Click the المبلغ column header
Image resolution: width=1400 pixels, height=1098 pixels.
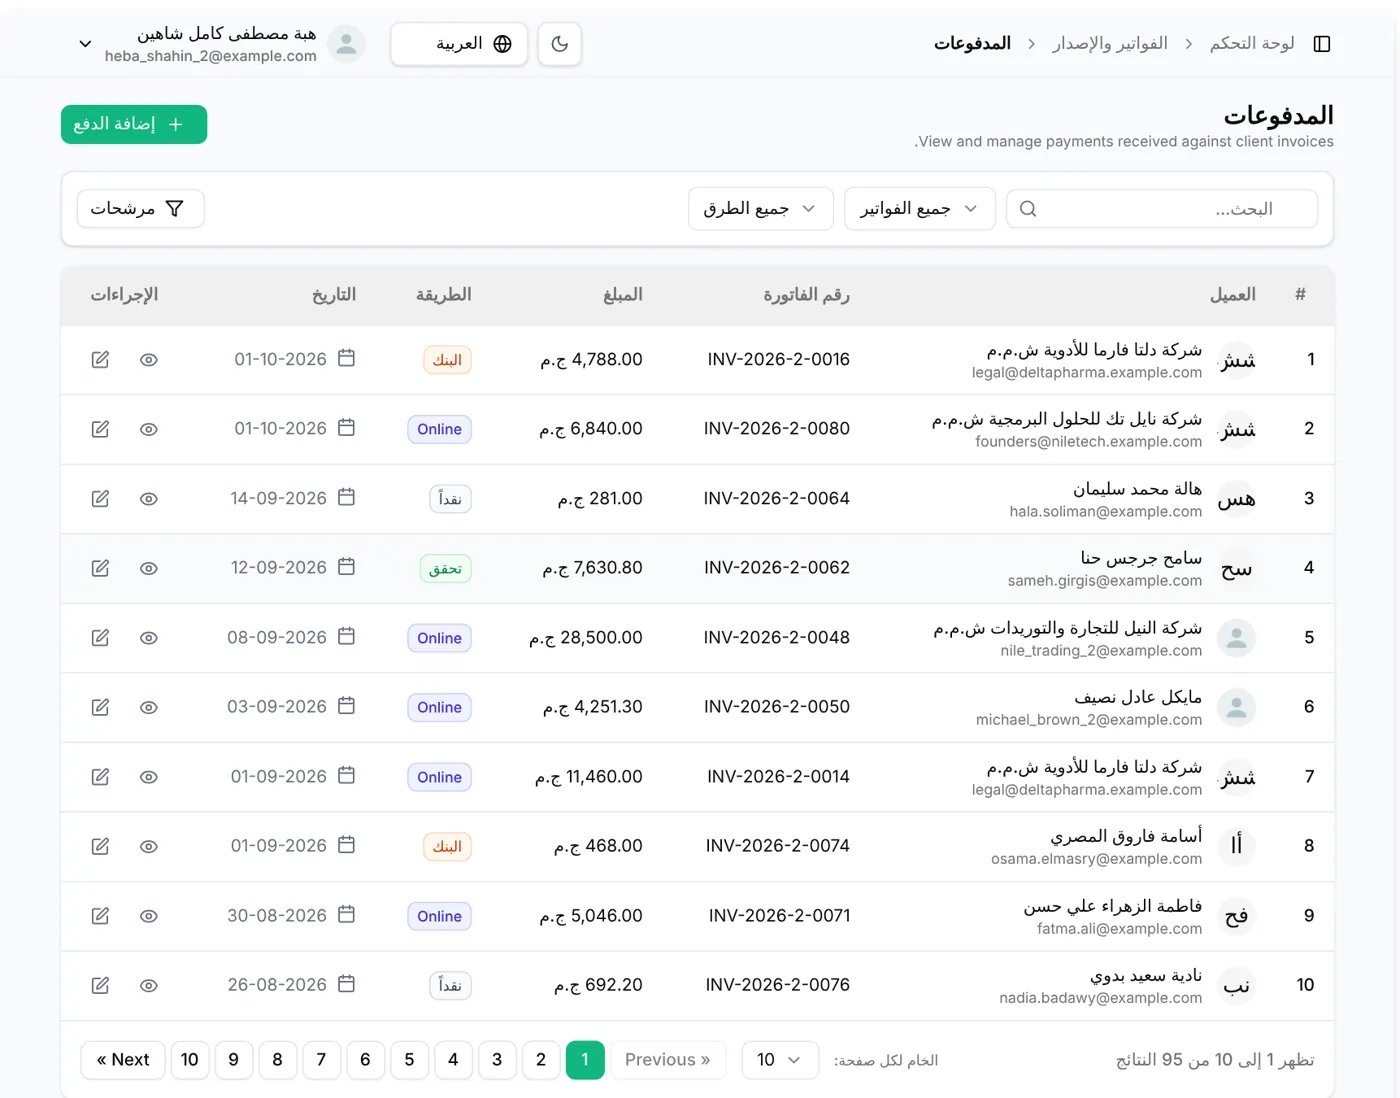[622, 295]
